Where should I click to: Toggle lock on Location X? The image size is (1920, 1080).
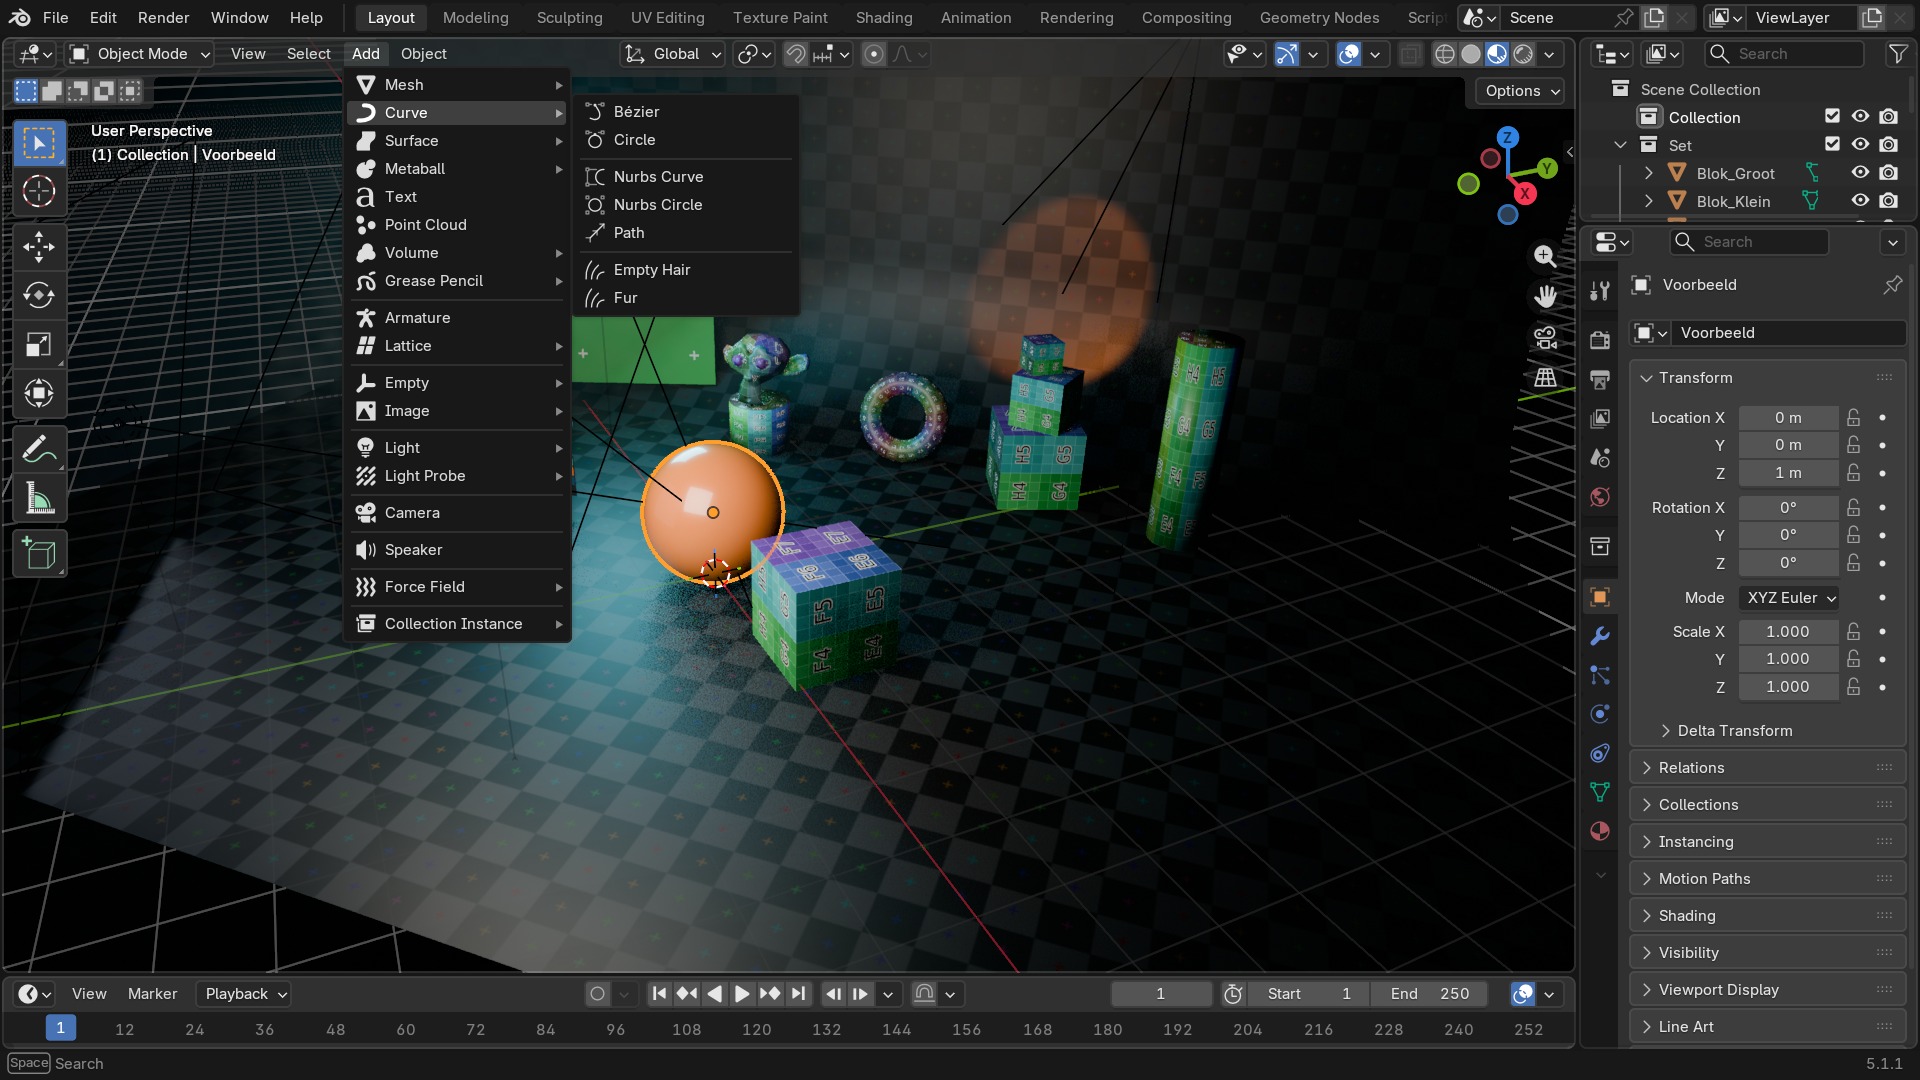point(1853,418)
